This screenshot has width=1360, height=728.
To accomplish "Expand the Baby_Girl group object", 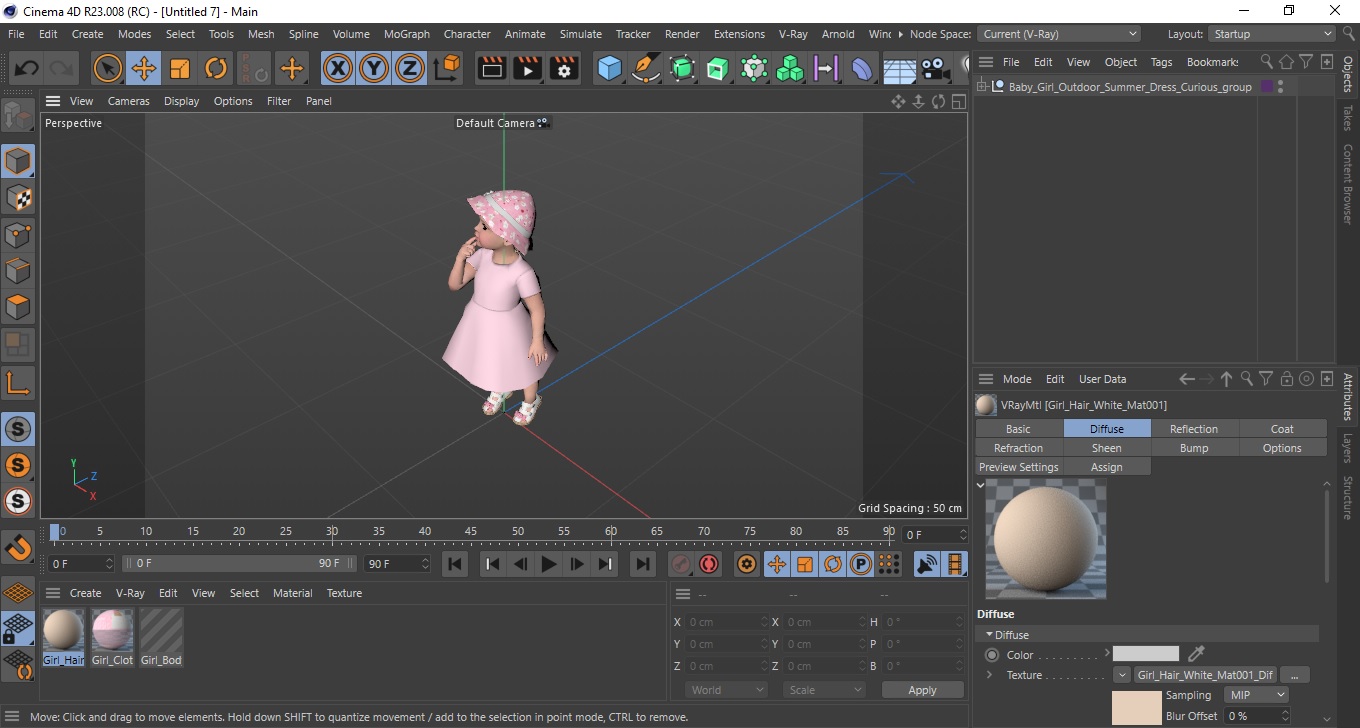I will [x=983, y=87].
